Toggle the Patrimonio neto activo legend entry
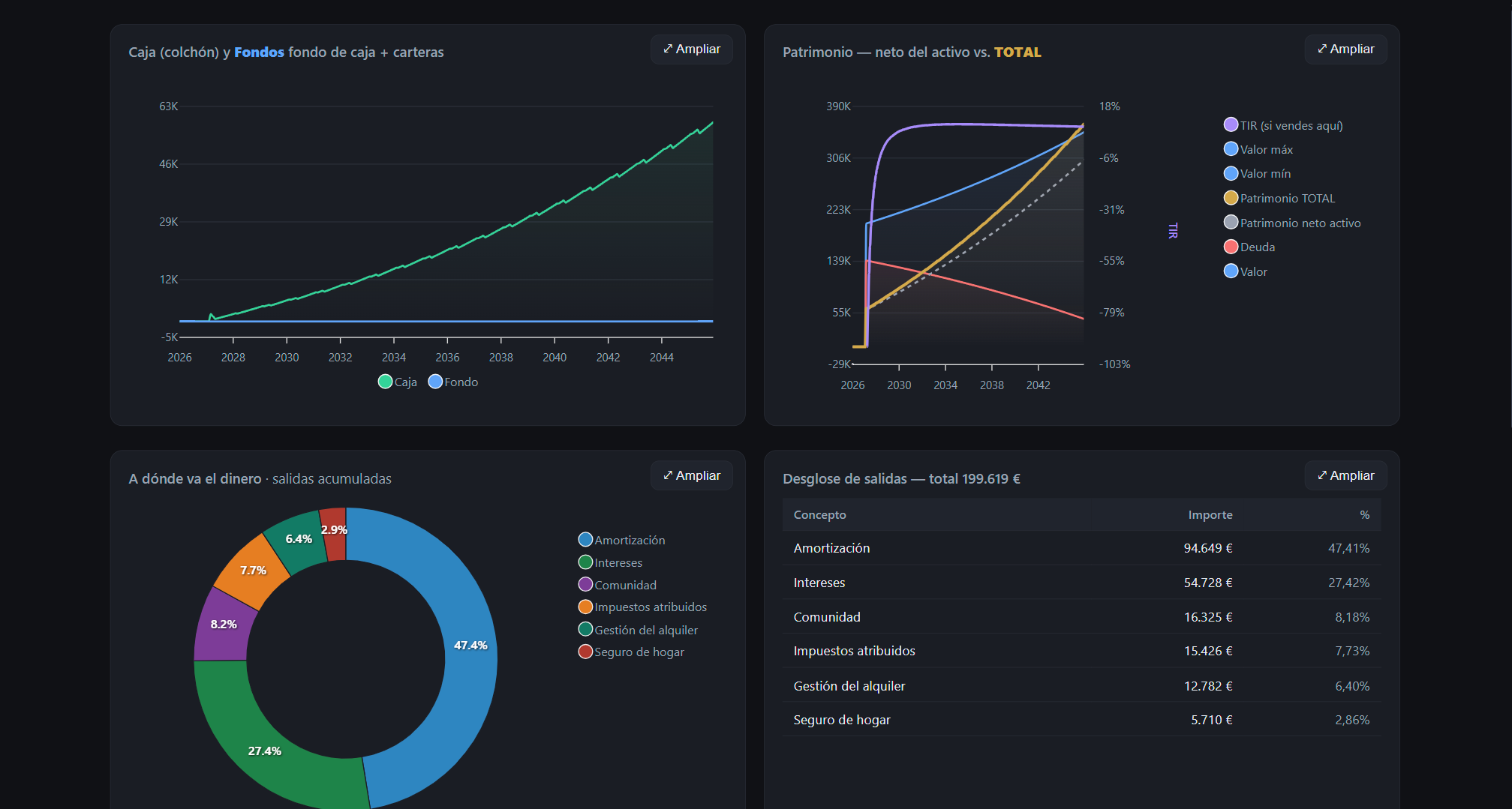Screen dimensions: 1512x809 [x=1292, y=223]
